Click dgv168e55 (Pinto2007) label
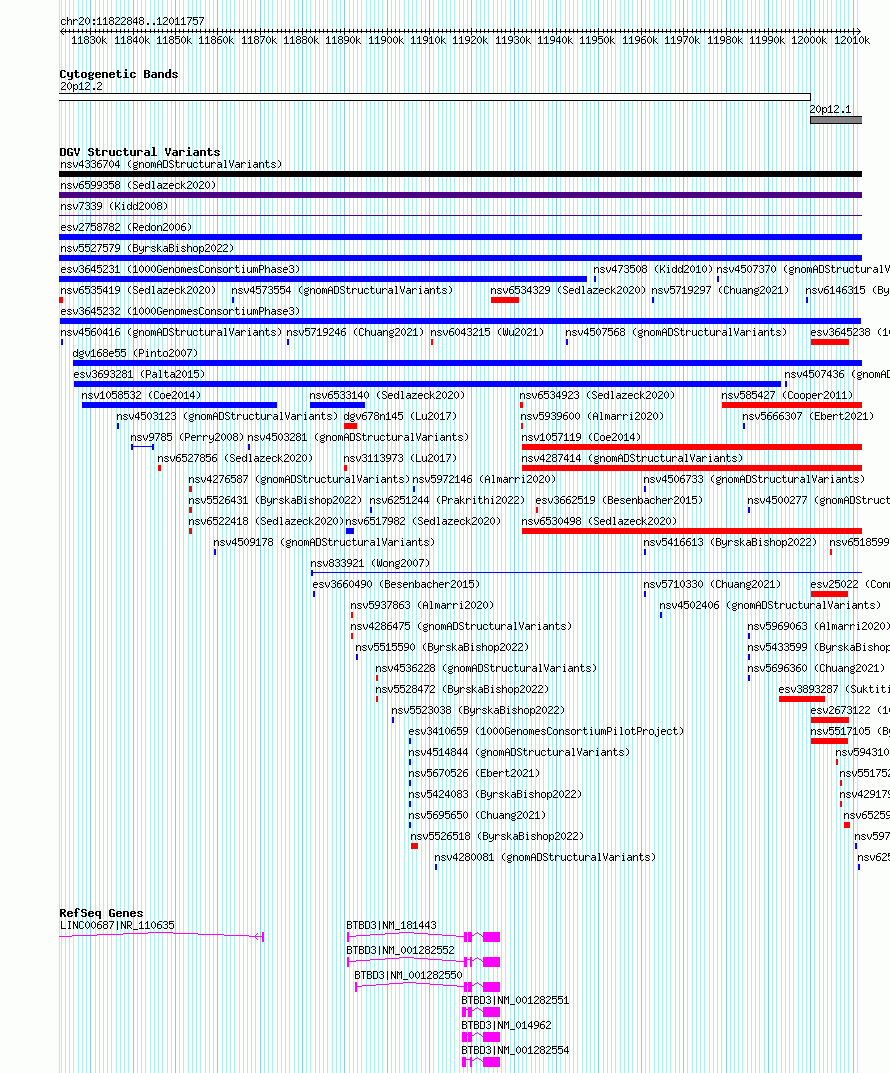 pos(135,353)
